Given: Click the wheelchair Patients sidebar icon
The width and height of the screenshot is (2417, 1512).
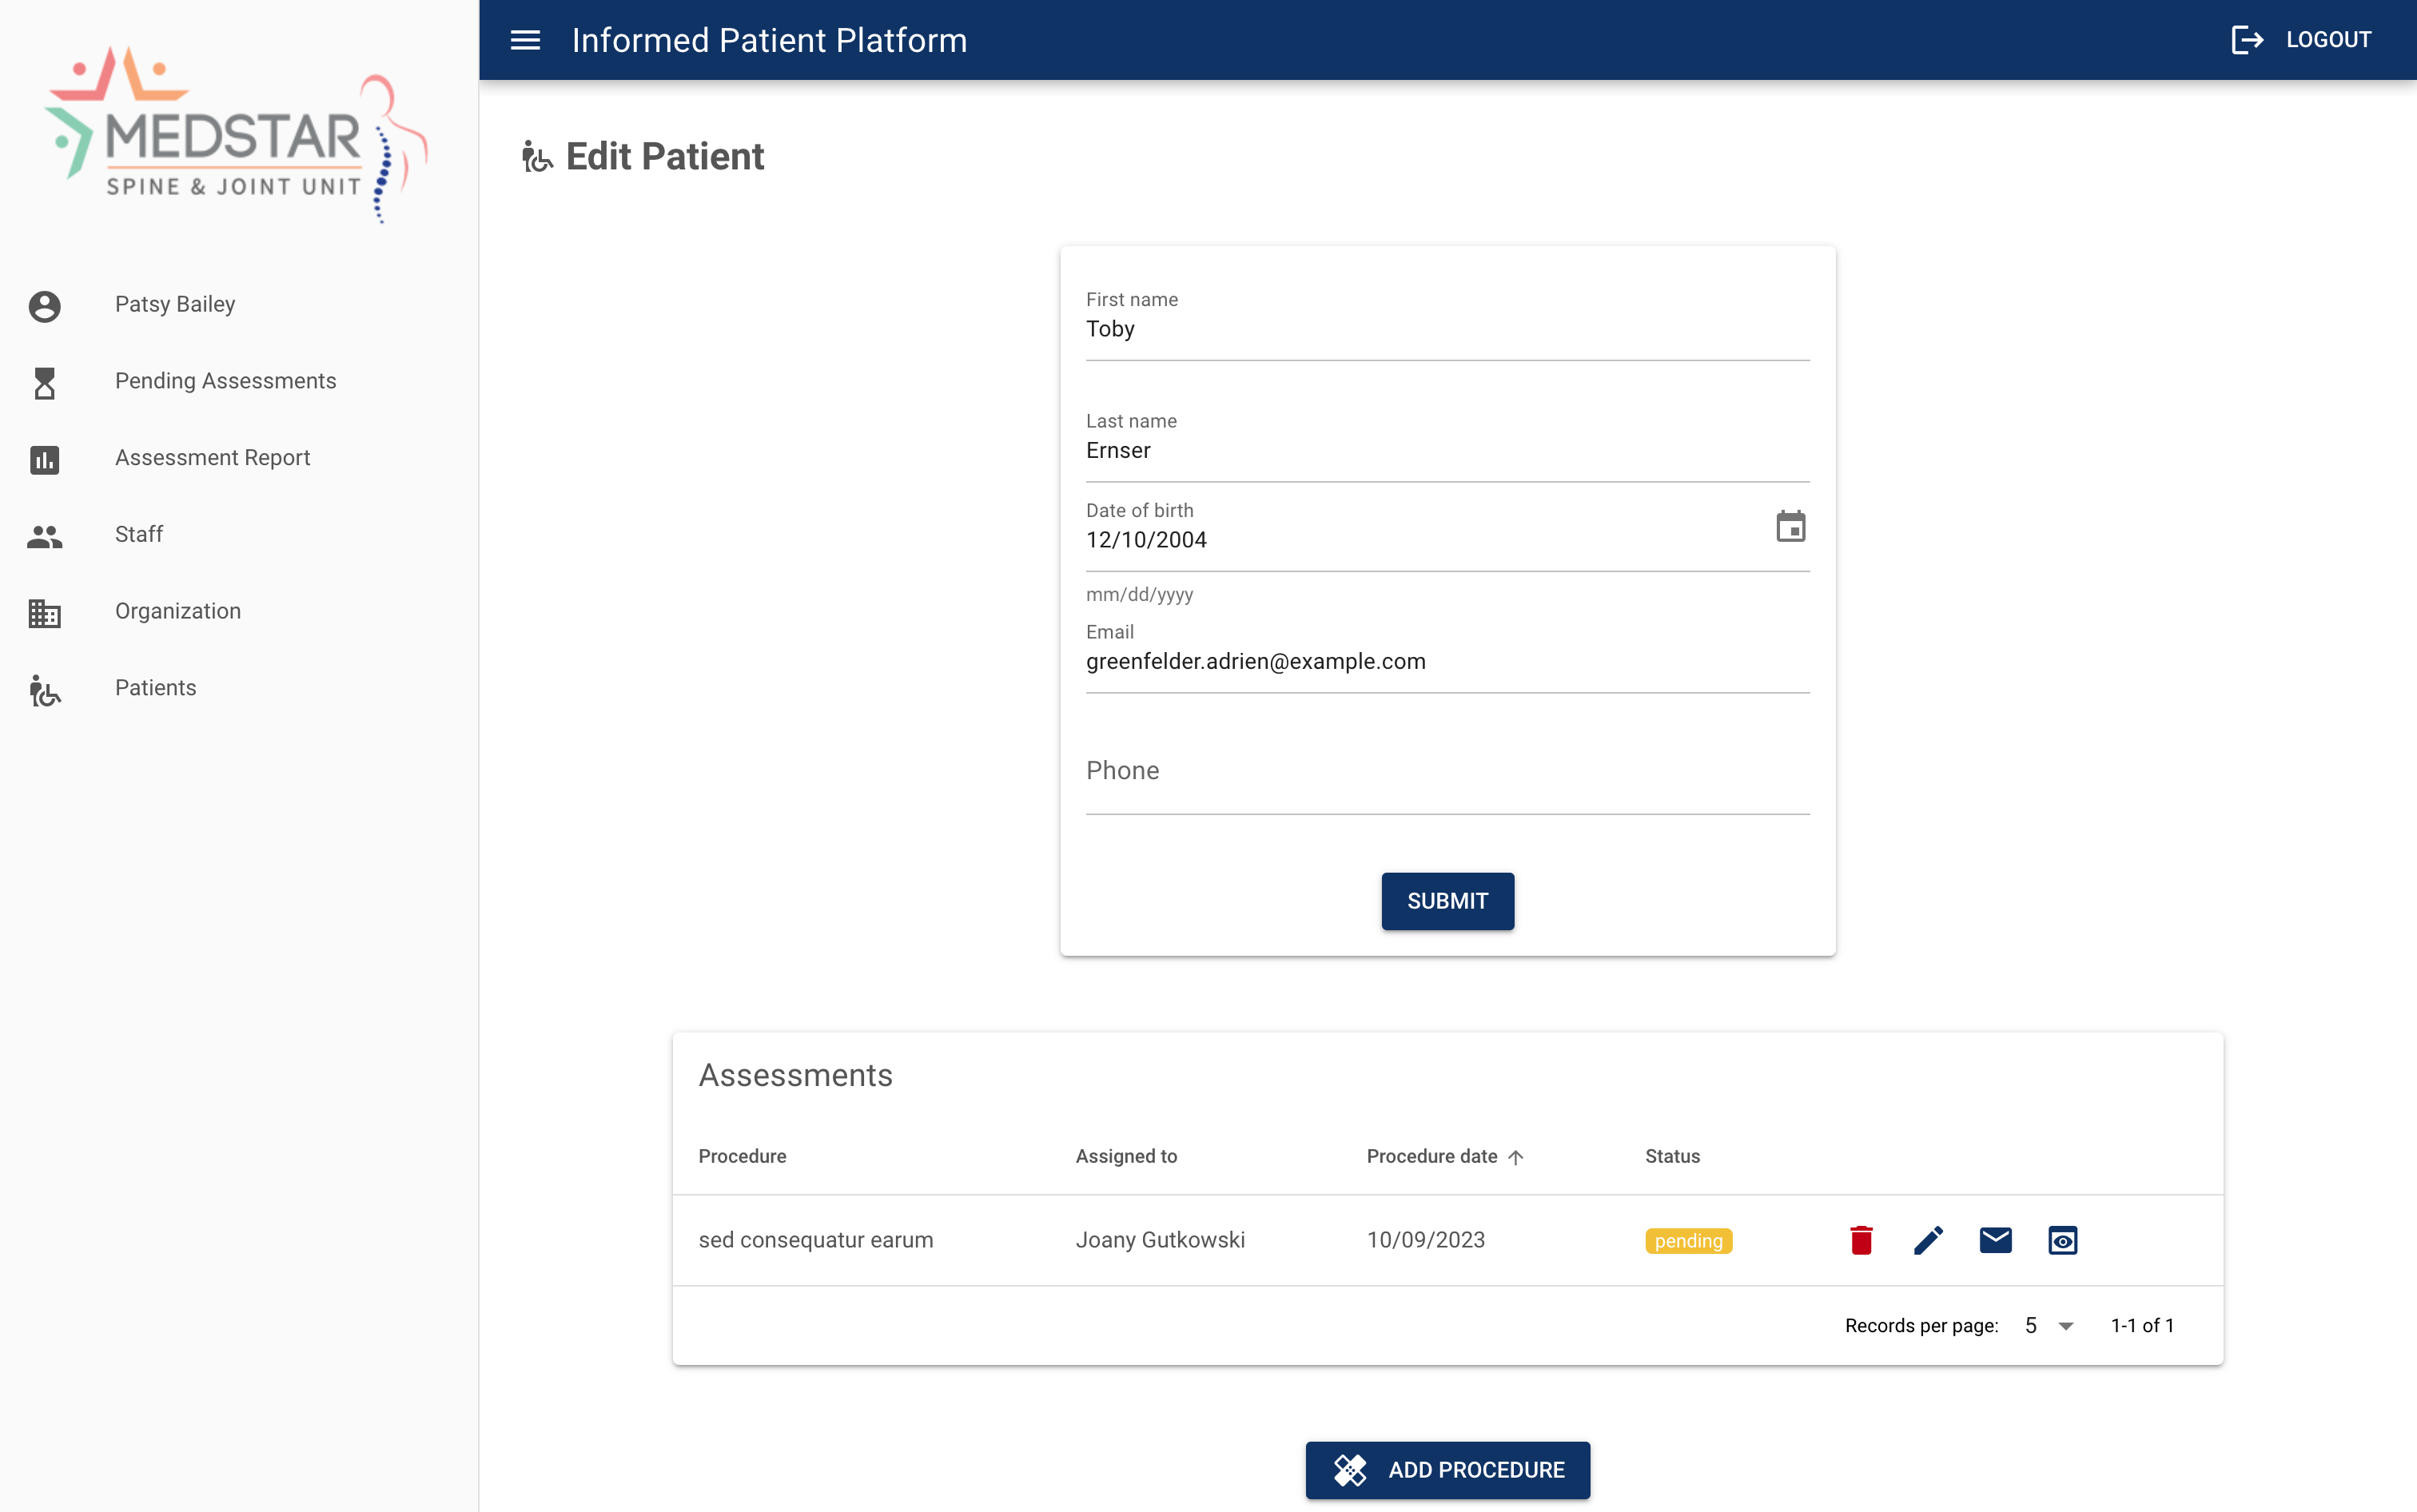Looking at the screenshot, I should click(x=44, y=690).
